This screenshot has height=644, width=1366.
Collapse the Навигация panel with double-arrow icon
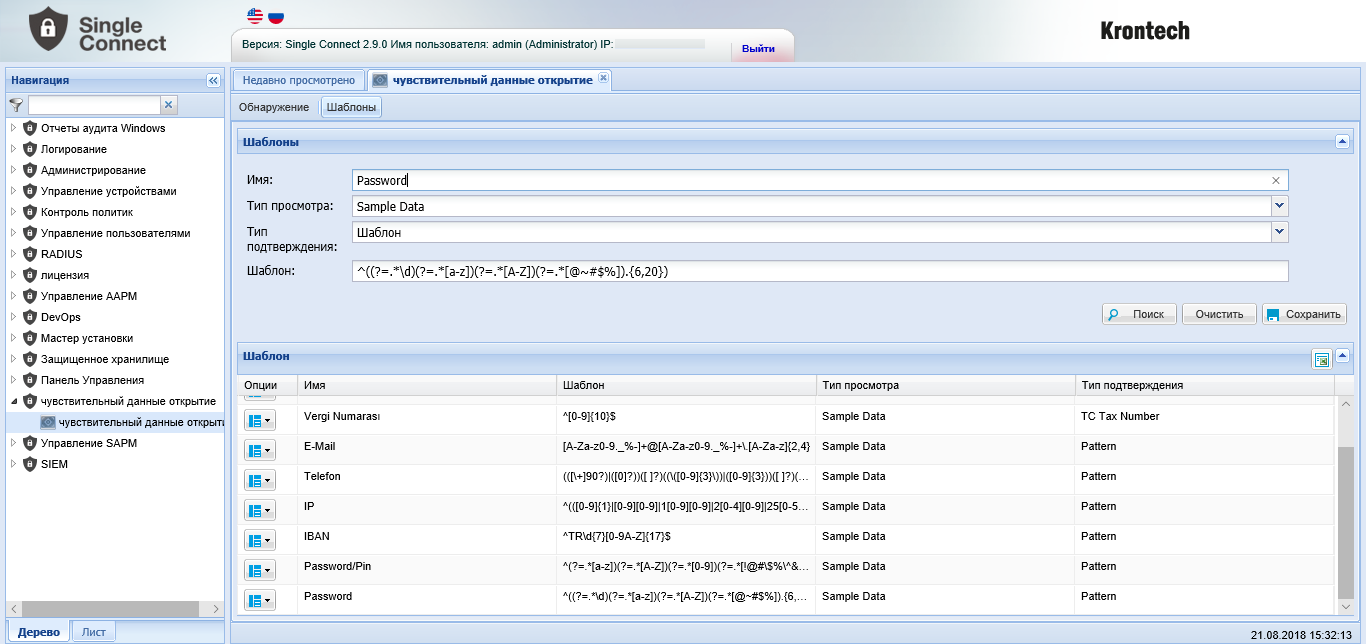(213, 80)
